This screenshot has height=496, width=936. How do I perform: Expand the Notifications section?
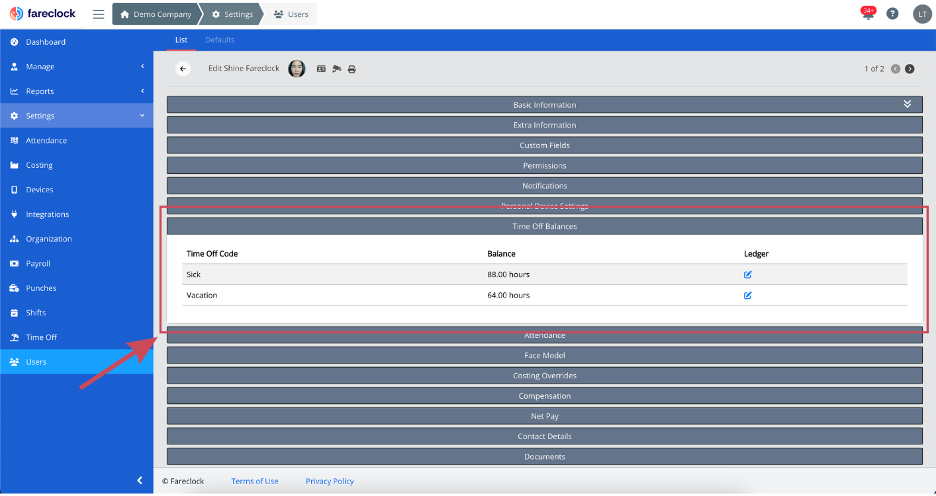click(544, 186)
